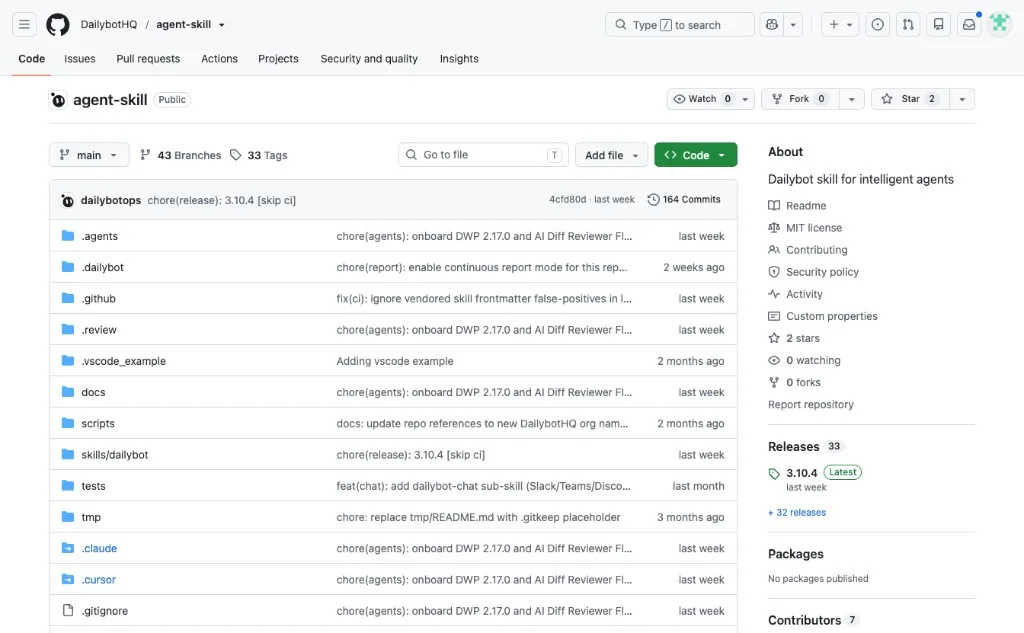Screen dimensions: 1024x633
Task: Open the .cursor symlink entry
Action: (99, 579)
